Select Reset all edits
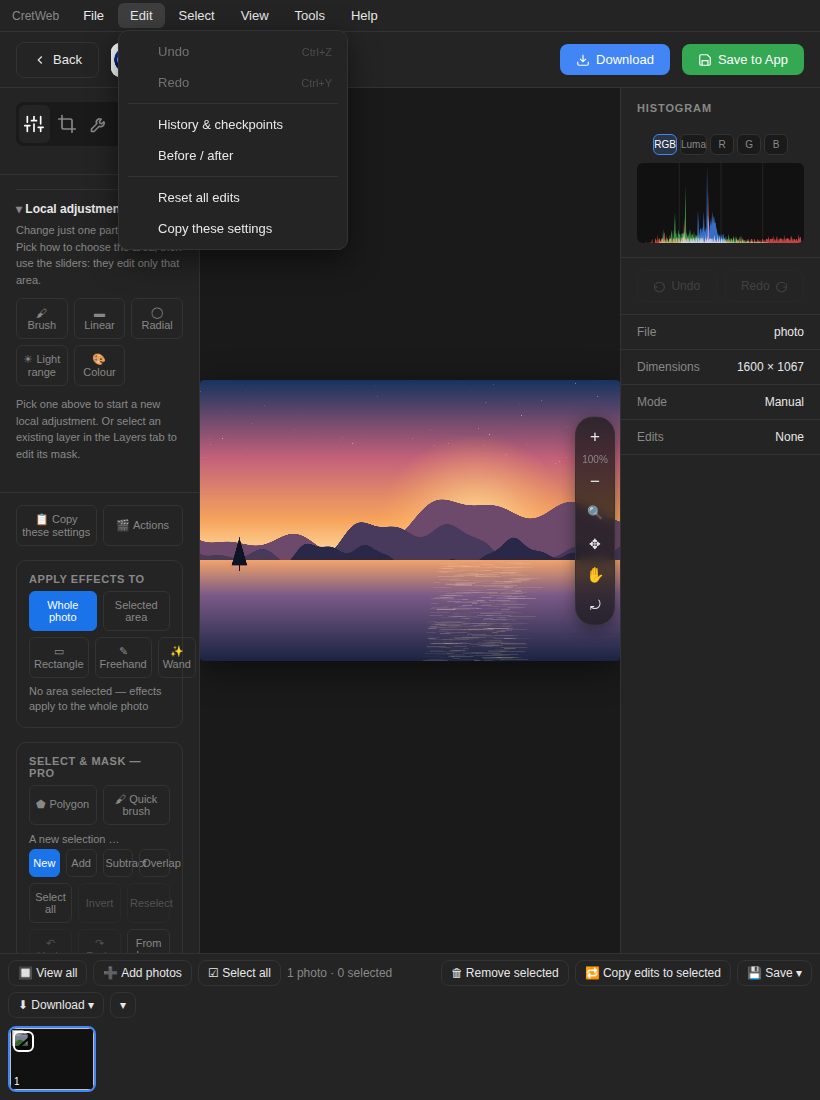Image resolution: width=820 pixels, height=1100 pixels. 233,198
